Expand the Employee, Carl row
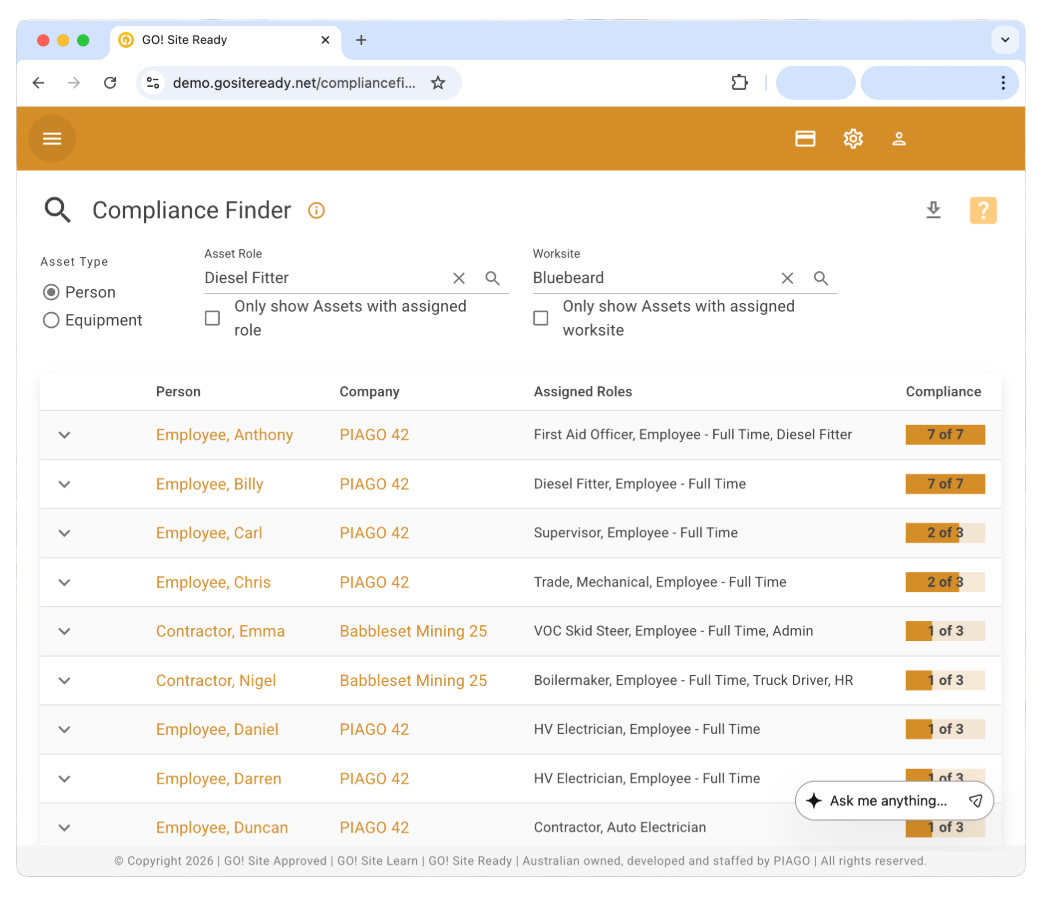Image resolution: width=1050 pixels, height=900 pixels. [65, 533]
